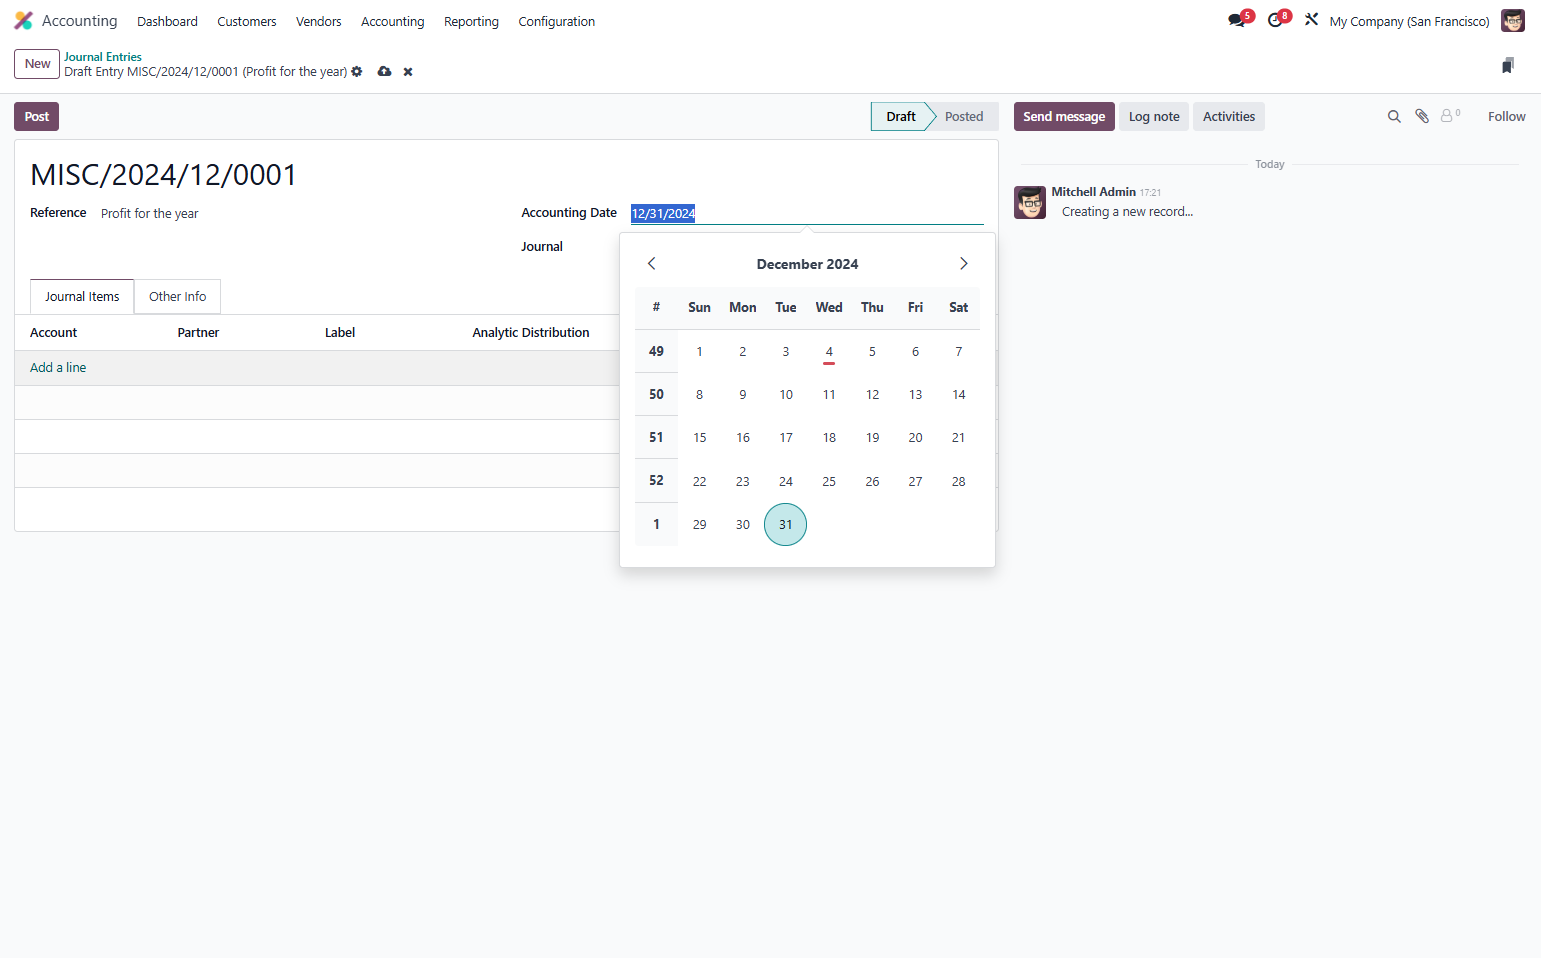The image size is (1541, 958).
Task: Open the Activities button in chatter
Action: [1229, 117]
